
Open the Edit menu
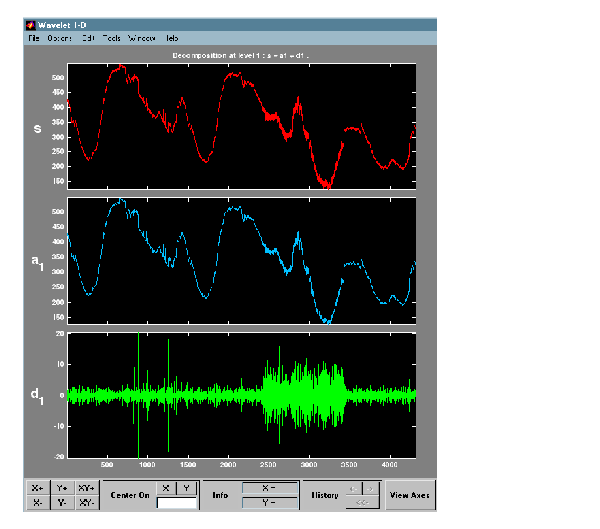[88, 37]
